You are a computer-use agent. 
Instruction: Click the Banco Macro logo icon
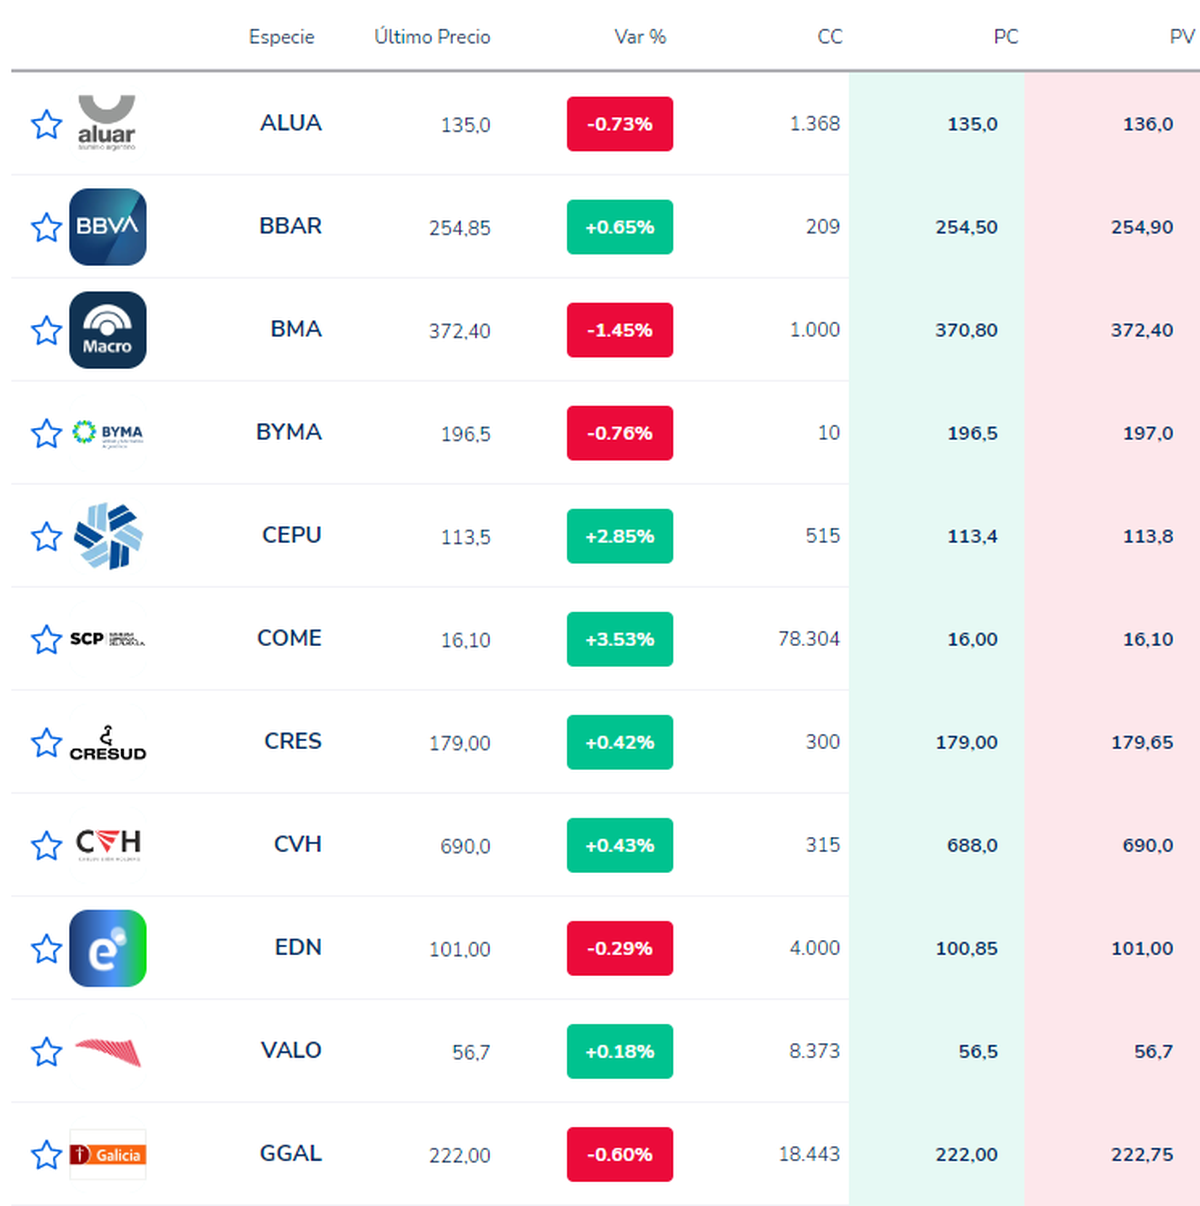[x=107, y=330]
